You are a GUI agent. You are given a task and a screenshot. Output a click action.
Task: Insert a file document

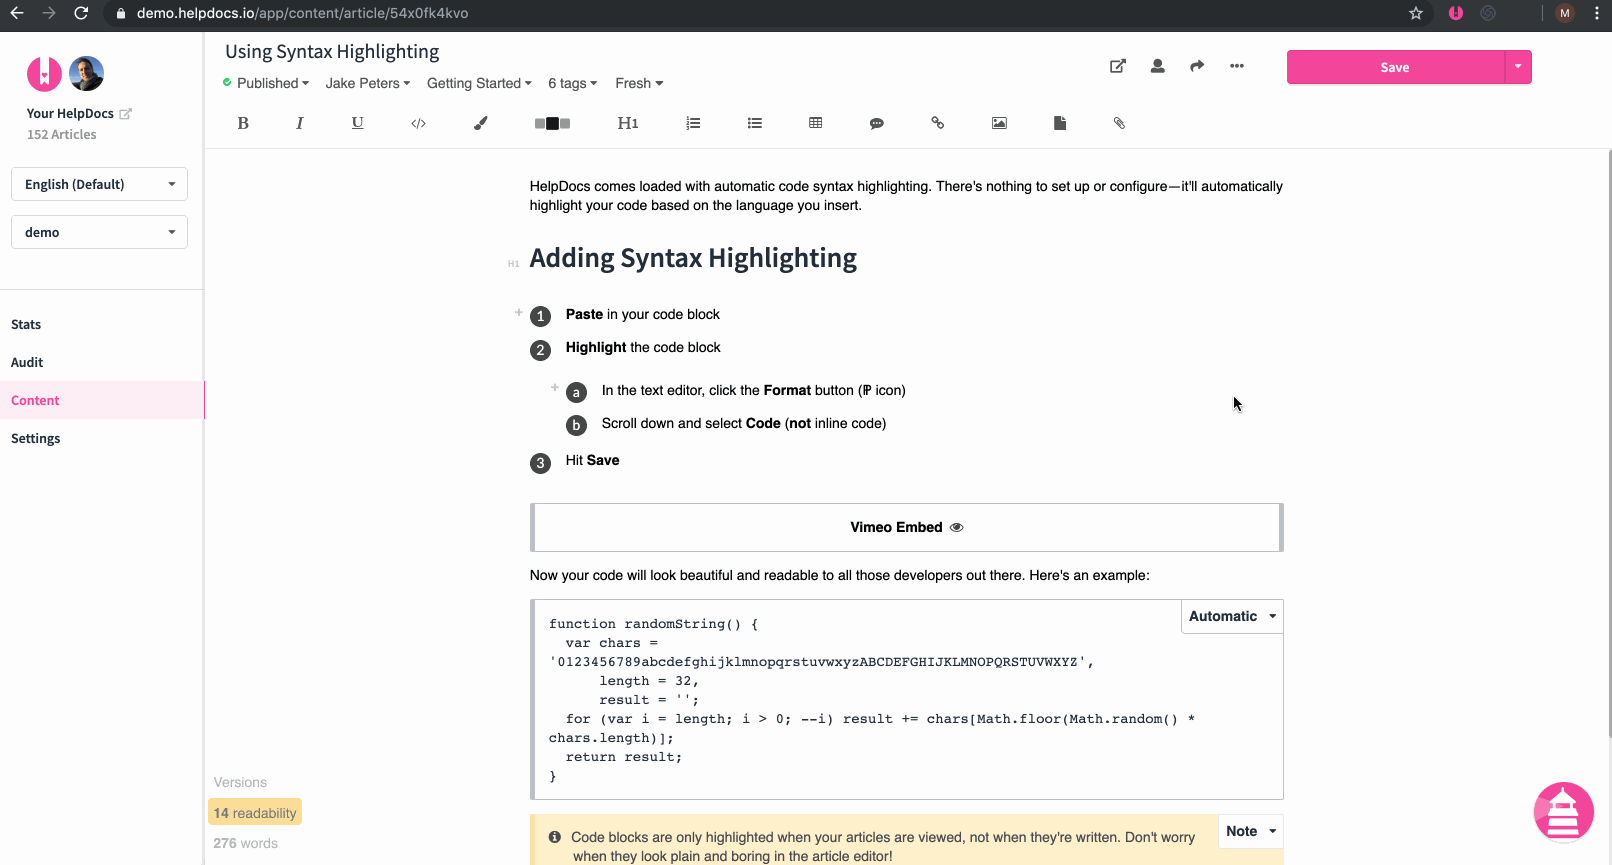pos(1060,123)
